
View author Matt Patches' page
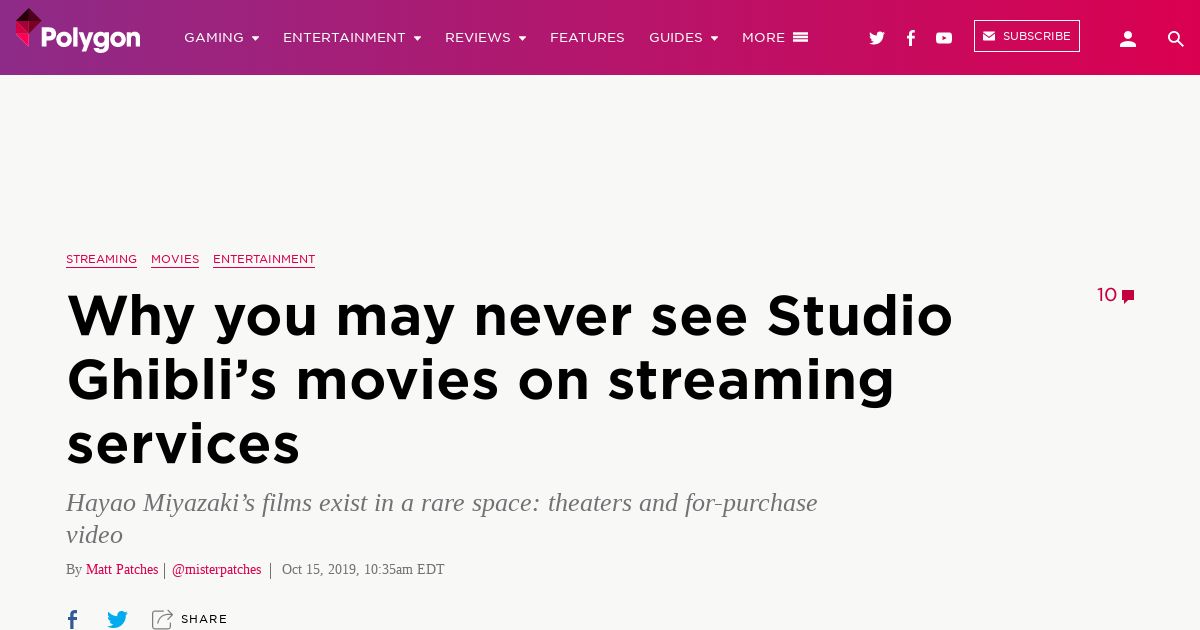[122, 569]
